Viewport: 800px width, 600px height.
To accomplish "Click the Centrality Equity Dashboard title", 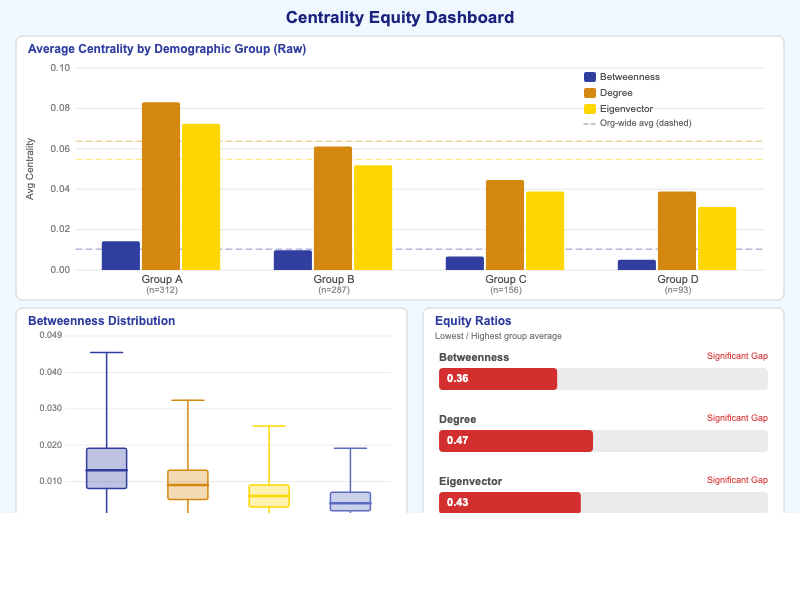I will pyautogui.click(x=400, y=17).
